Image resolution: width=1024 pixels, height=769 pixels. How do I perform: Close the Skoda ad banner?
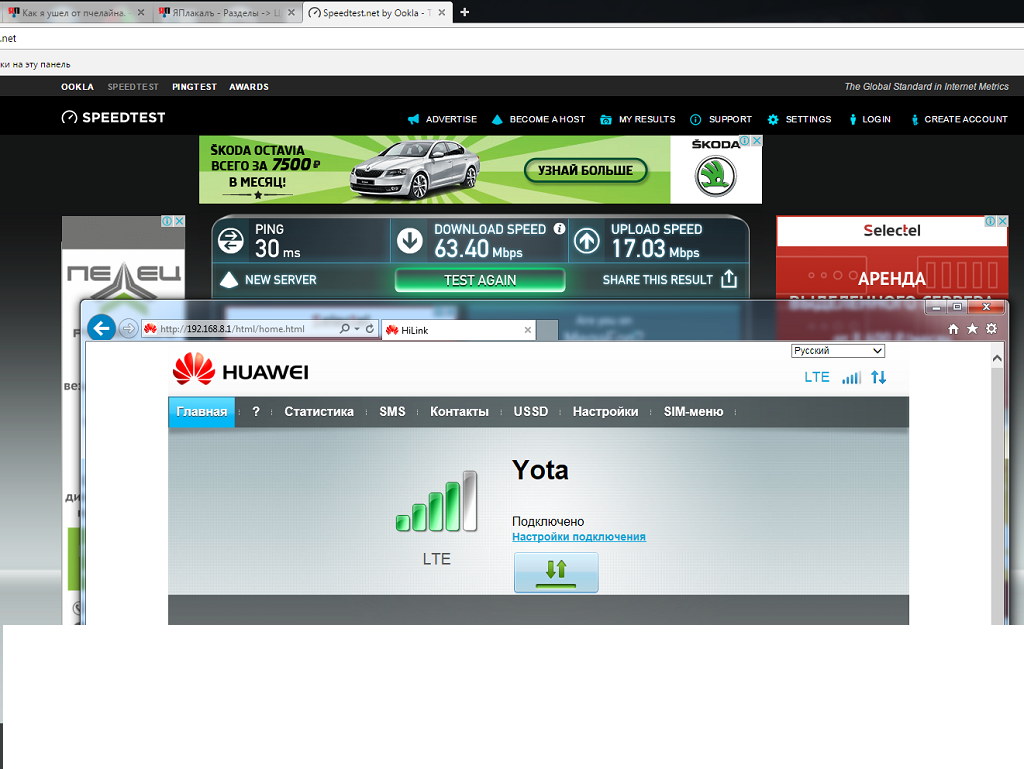click(x=756, y=140)
